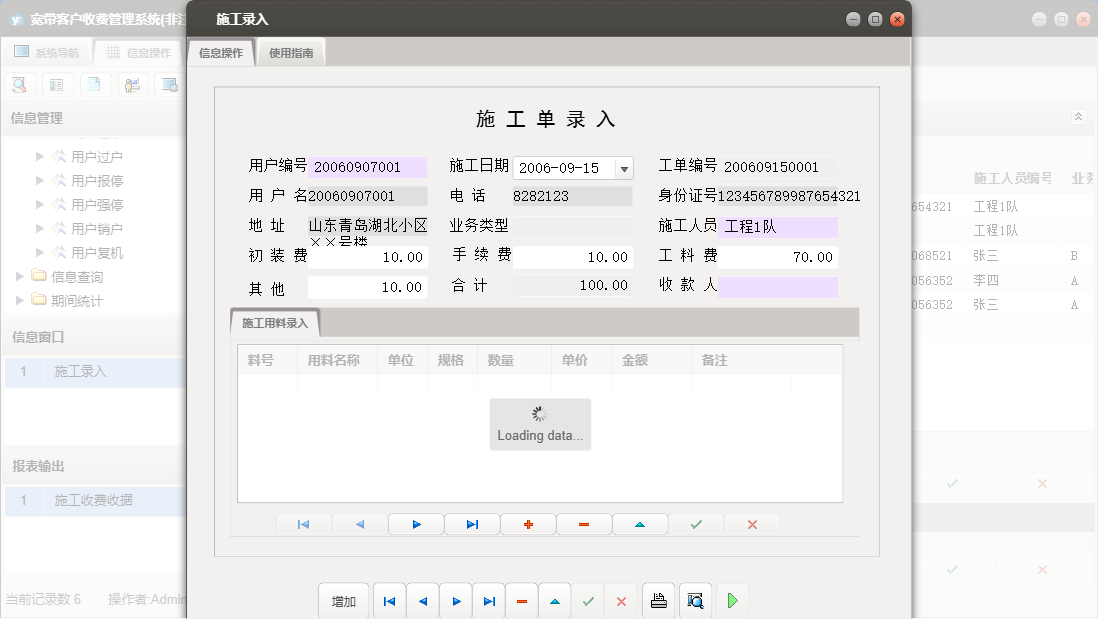This screenshot has height=625, width=1098.
Task: Click the red minus next to the print icon
Action: pyautogui.click(x=522, y=601)
